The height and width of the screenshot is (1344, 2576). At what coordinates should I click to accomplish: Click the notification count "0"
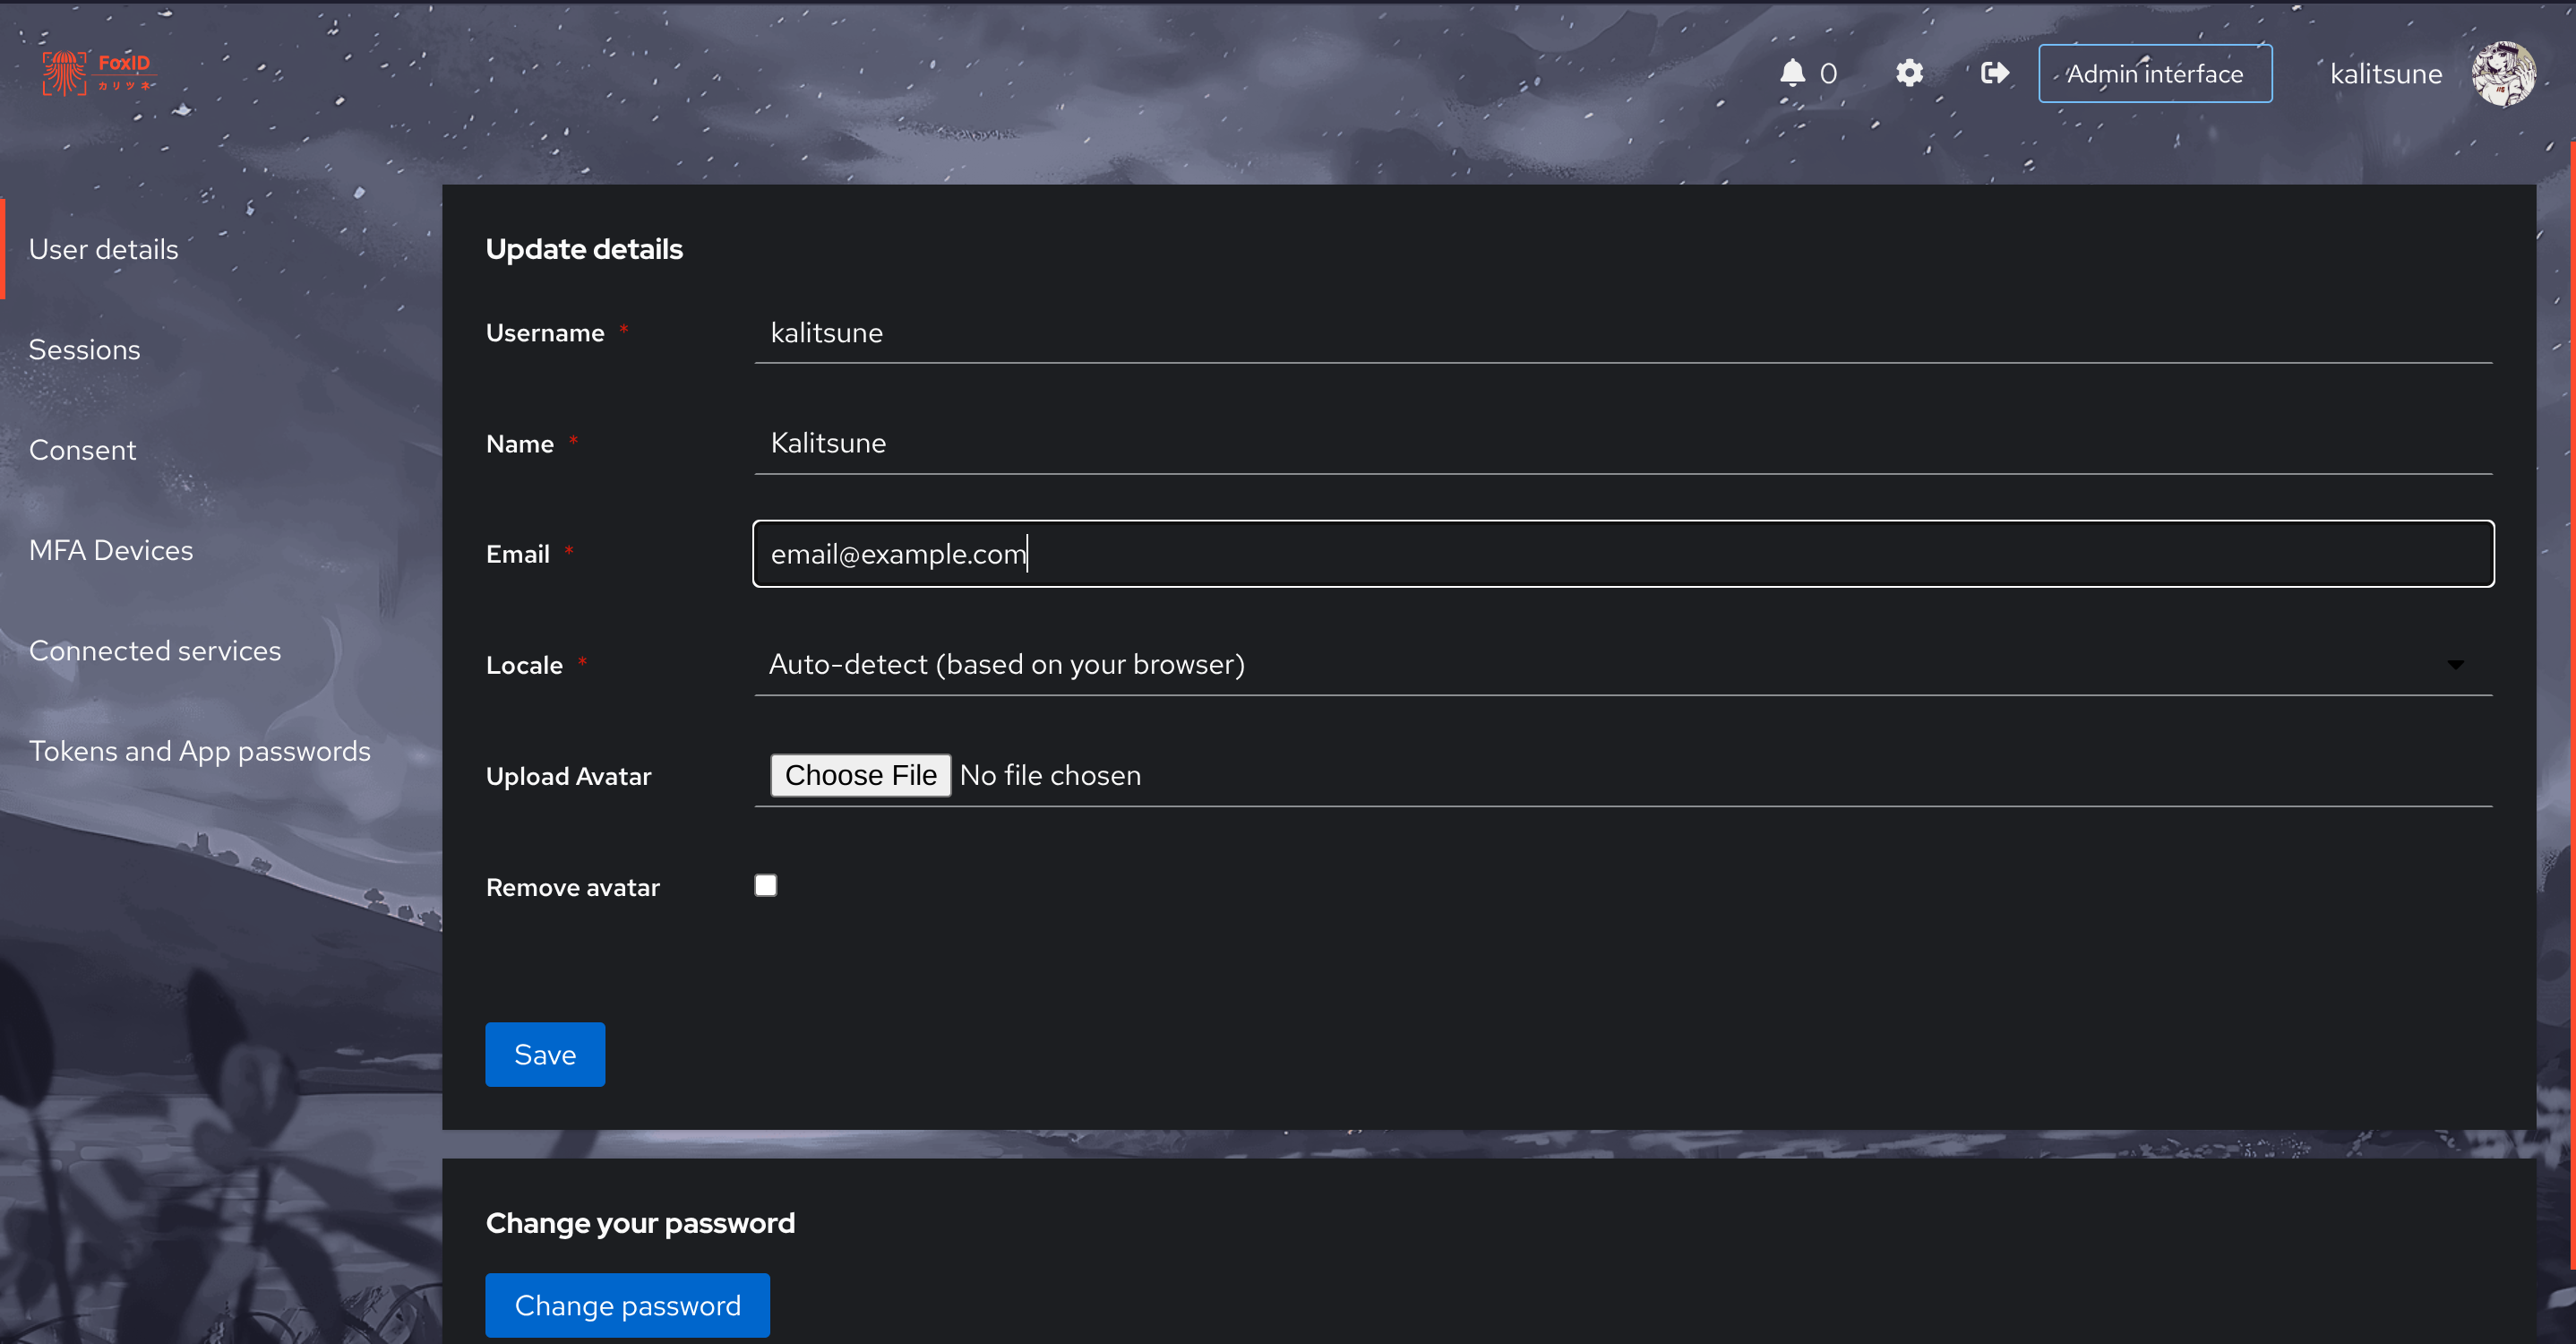click(x=1828, y=73)
